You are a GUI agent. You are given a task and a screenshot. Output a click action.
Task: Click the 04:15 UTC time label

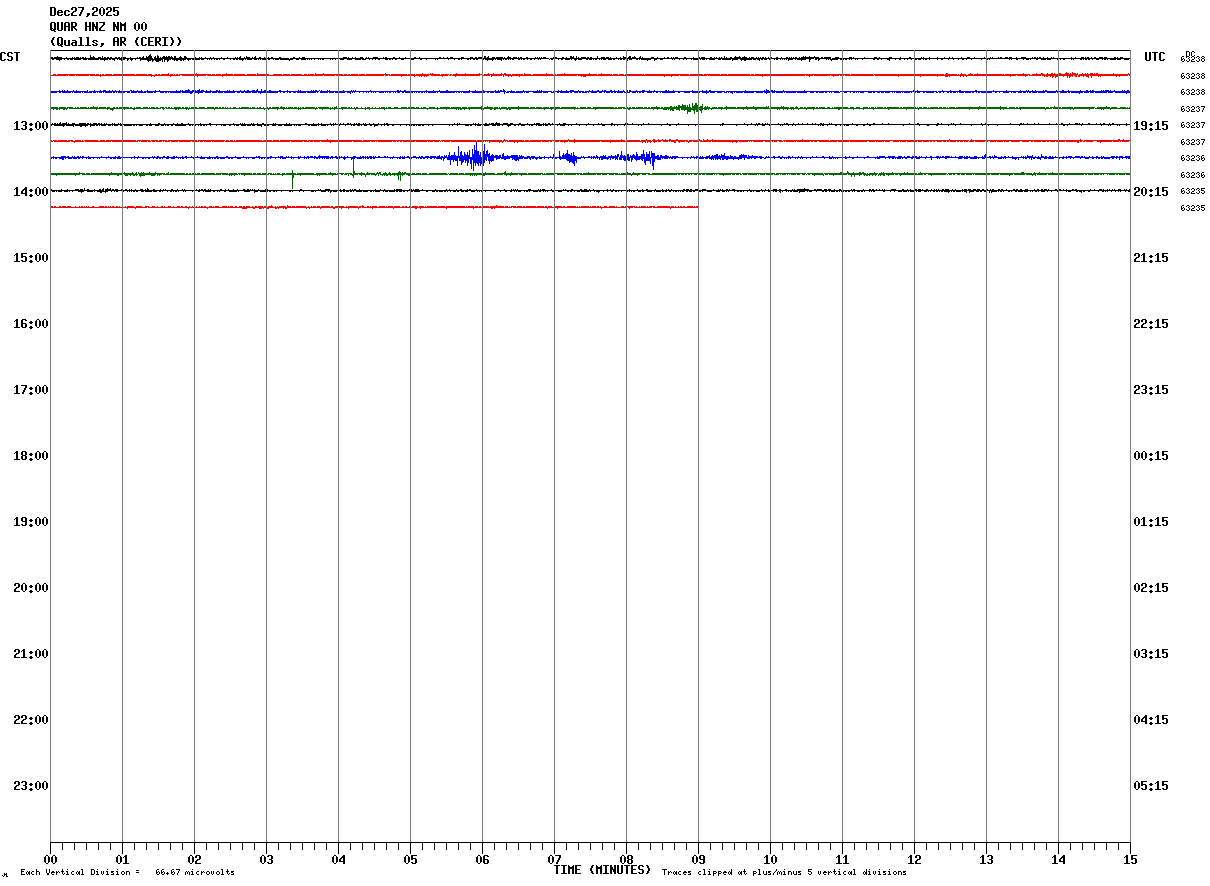tap(1151, 720)
